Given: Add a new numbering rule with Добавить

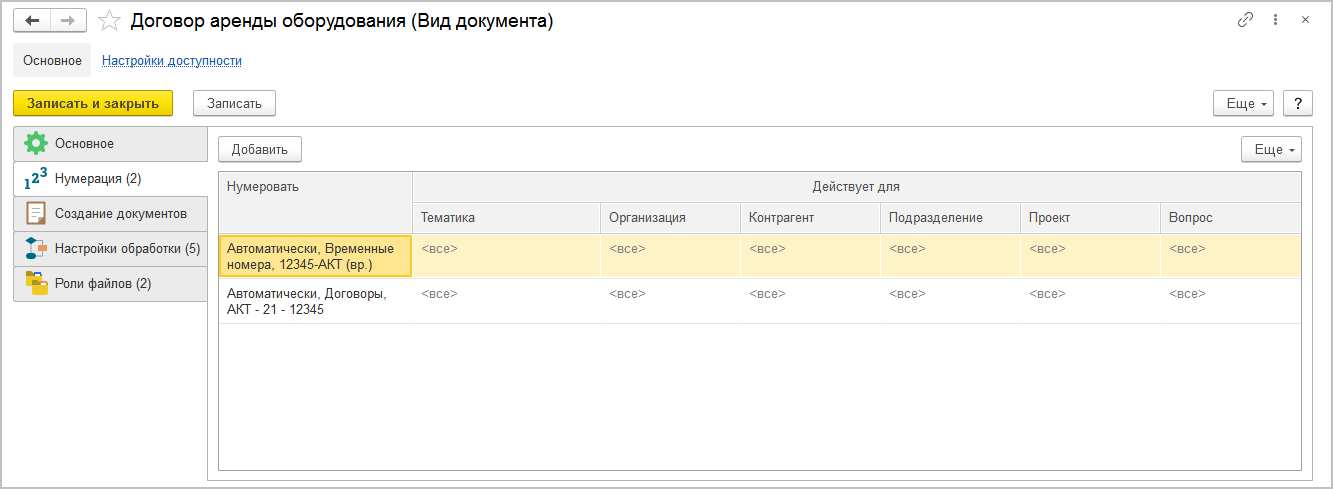Looking at the screenshot, I should [260, 149].
